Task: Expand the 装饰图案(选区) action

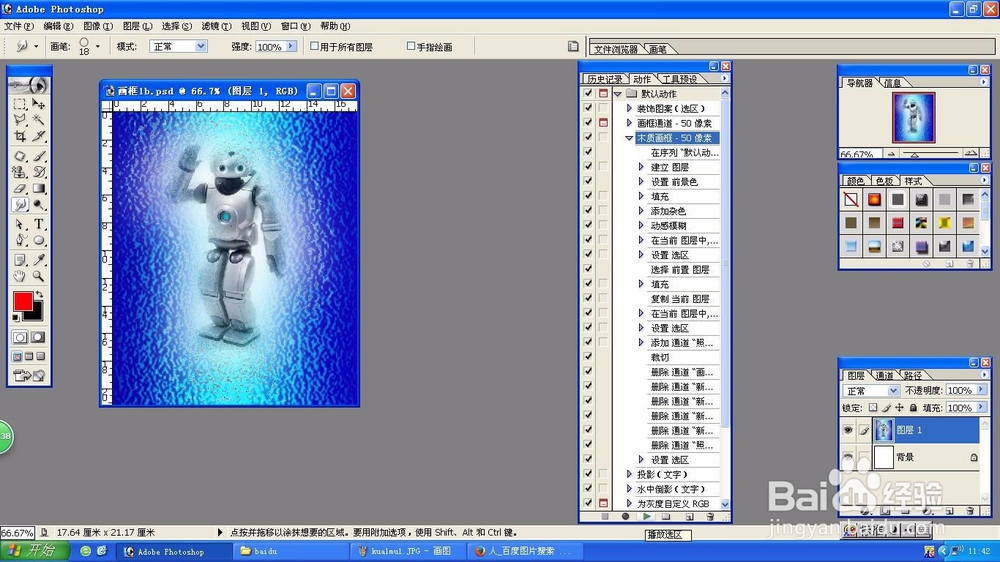Action: [x=629, y=108]
